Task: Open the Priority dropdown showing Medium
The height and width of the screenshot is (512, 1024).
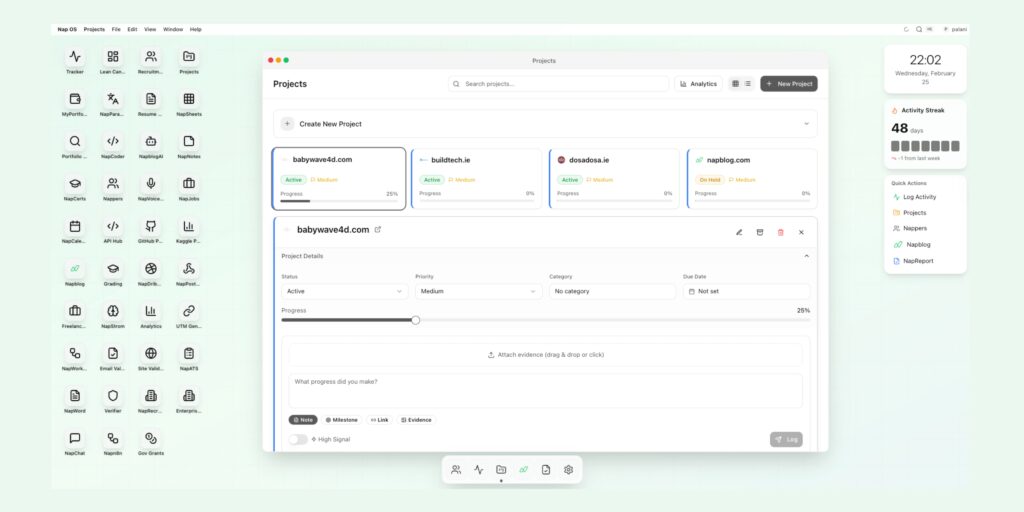Action: pyautogui.click(x=479, y=291)
